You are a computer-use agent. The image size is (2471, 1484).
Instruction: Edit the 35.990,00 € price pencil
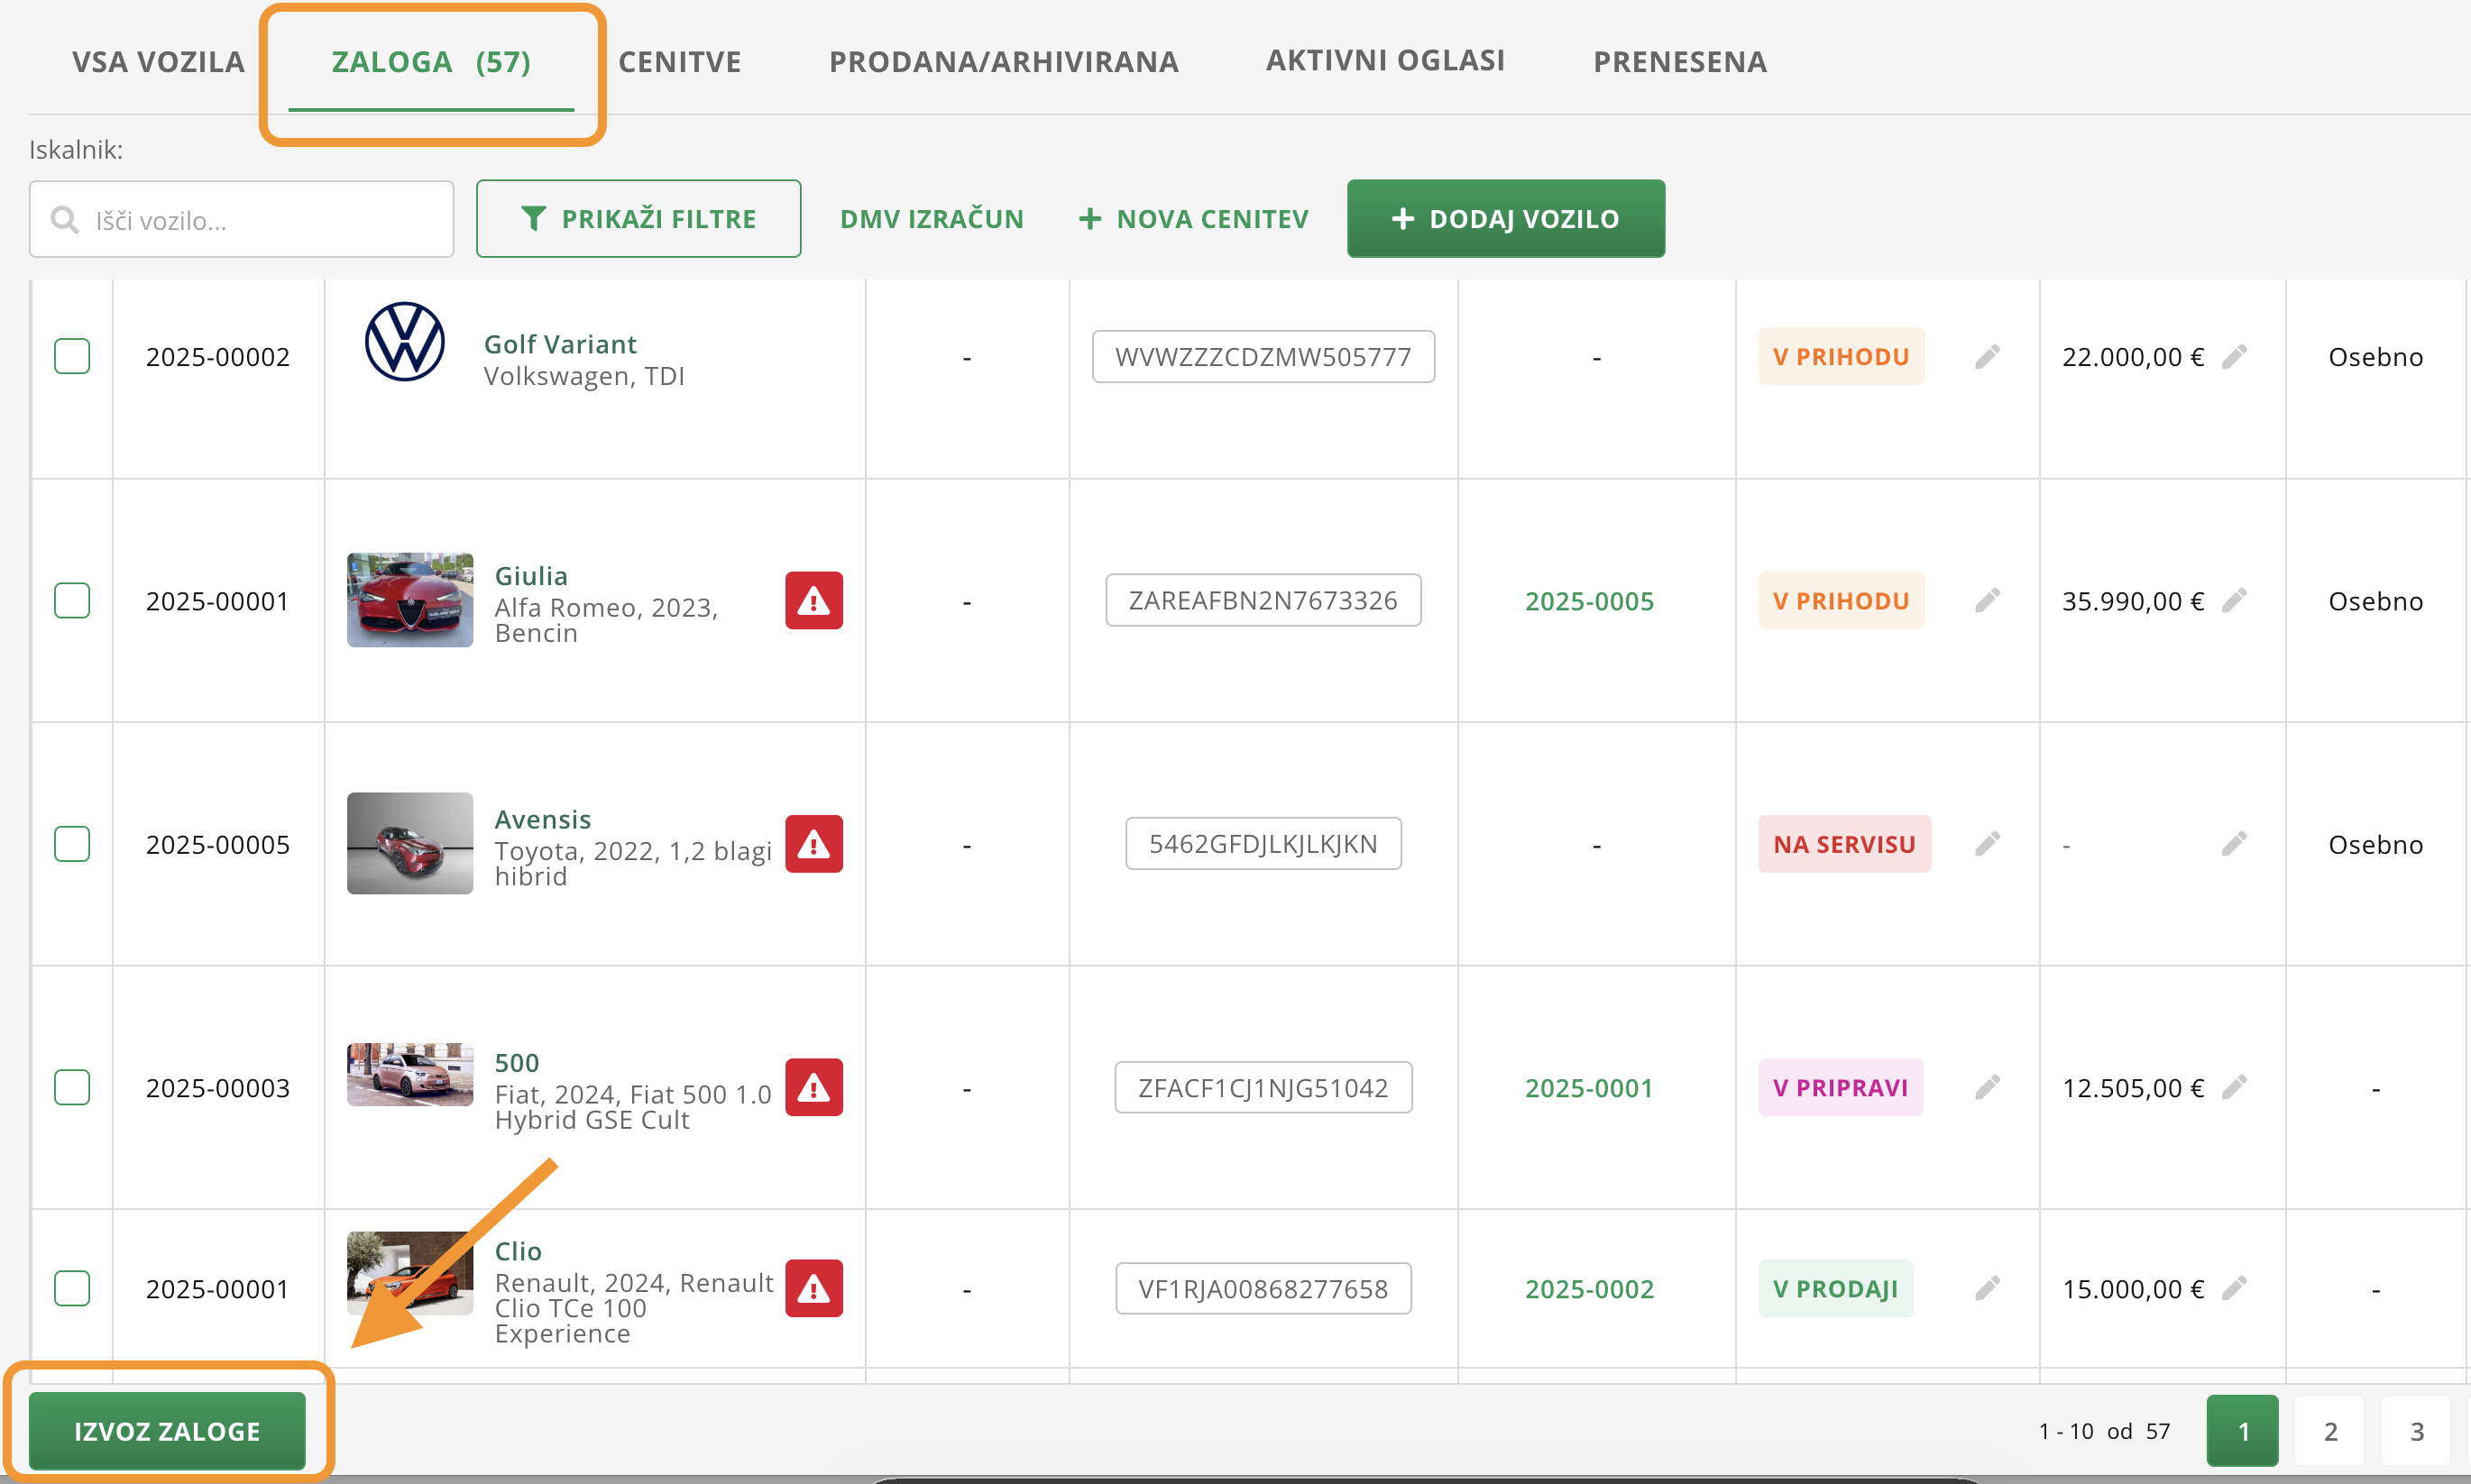(x=2234, y=601)
